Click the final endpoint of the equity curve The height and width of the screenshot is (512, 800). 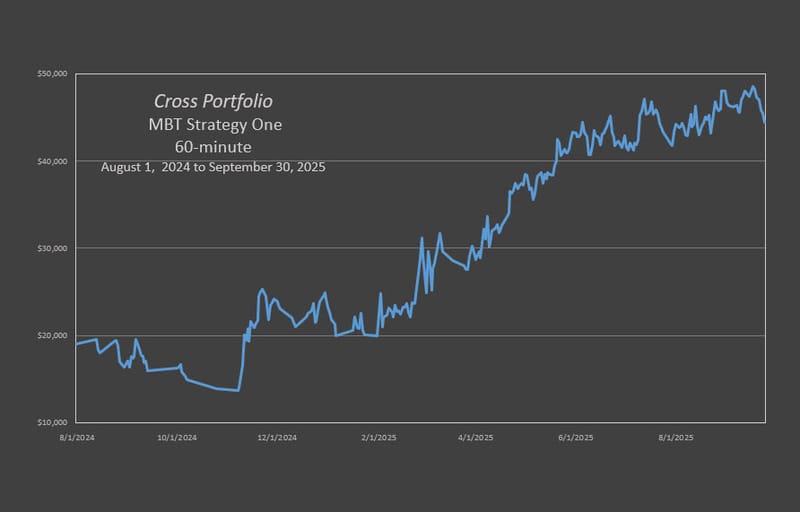tap(765, 122)
